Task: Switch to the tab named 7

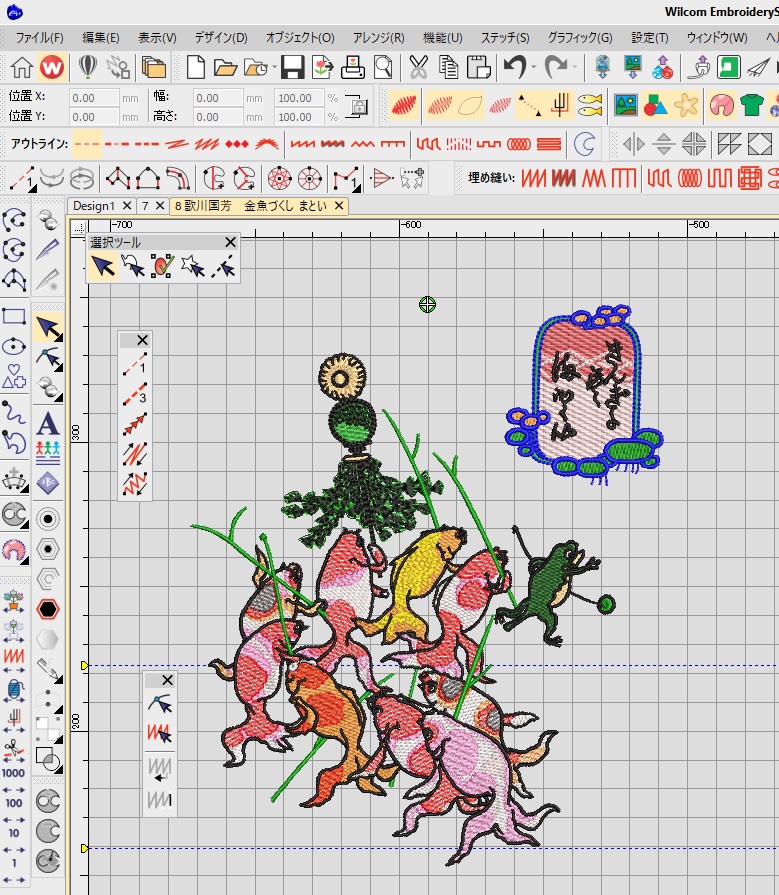Action: click(145, 205)
